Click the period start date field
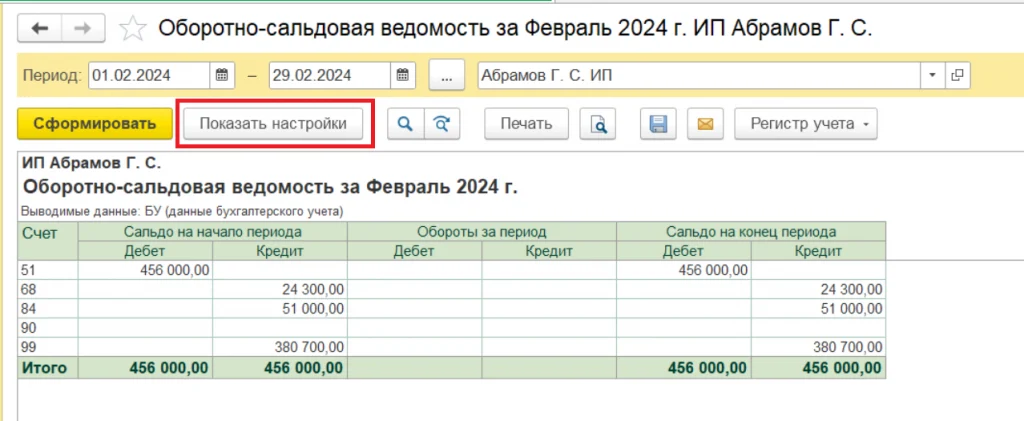1024x421 pixels. [148, 75]
